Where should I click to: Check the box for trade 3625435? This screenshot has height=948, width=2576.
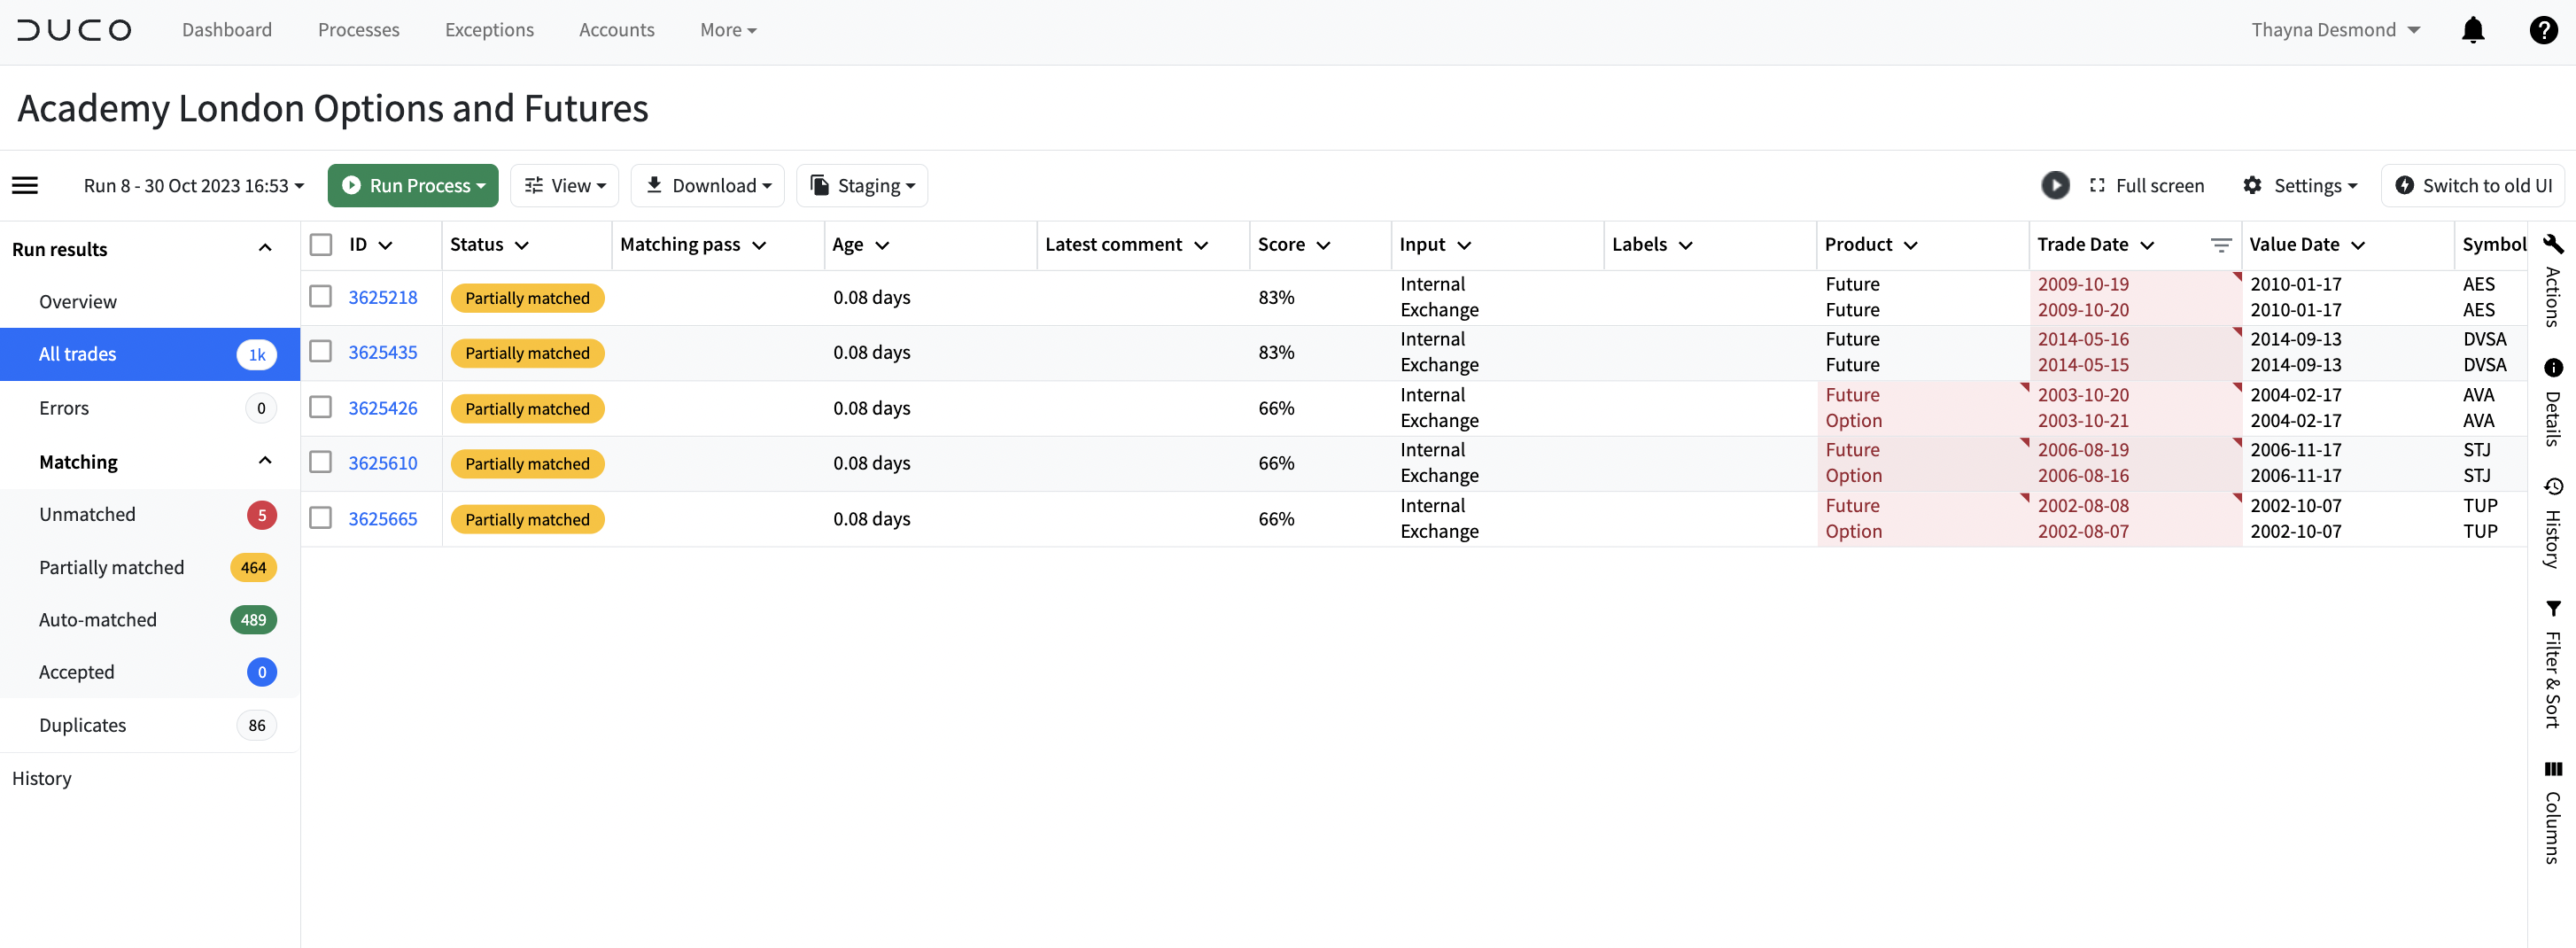tap(320, 351)
